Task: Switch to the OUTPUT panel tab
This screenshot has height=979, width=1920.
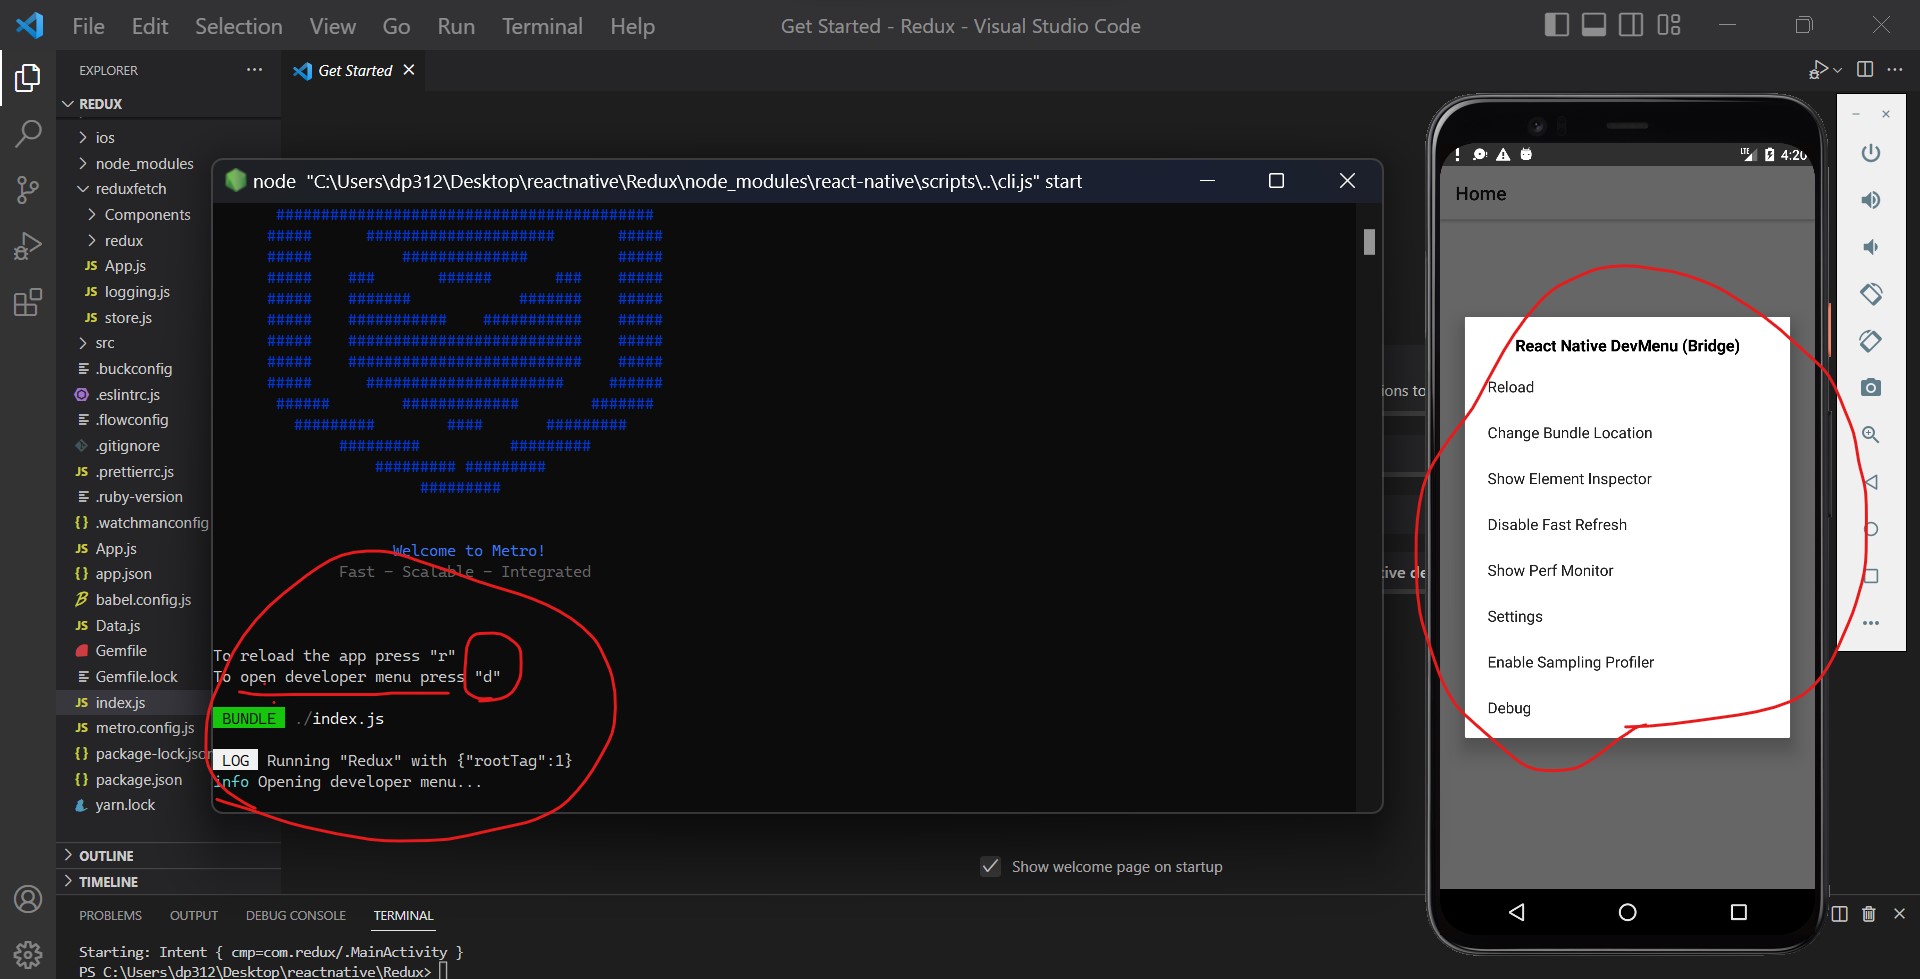Action: pos(193,915)
